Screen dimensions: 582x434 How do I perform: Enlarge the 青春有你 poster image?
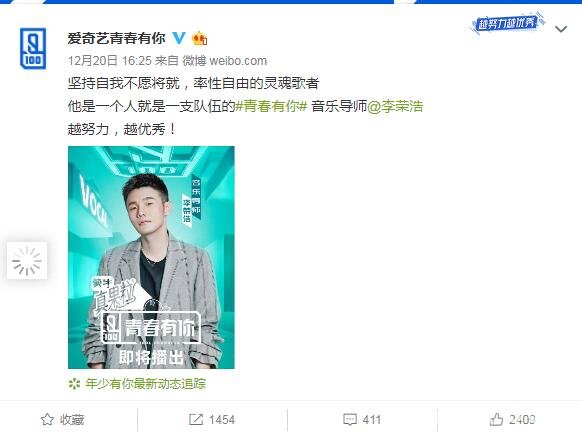(x=151, y=257)
